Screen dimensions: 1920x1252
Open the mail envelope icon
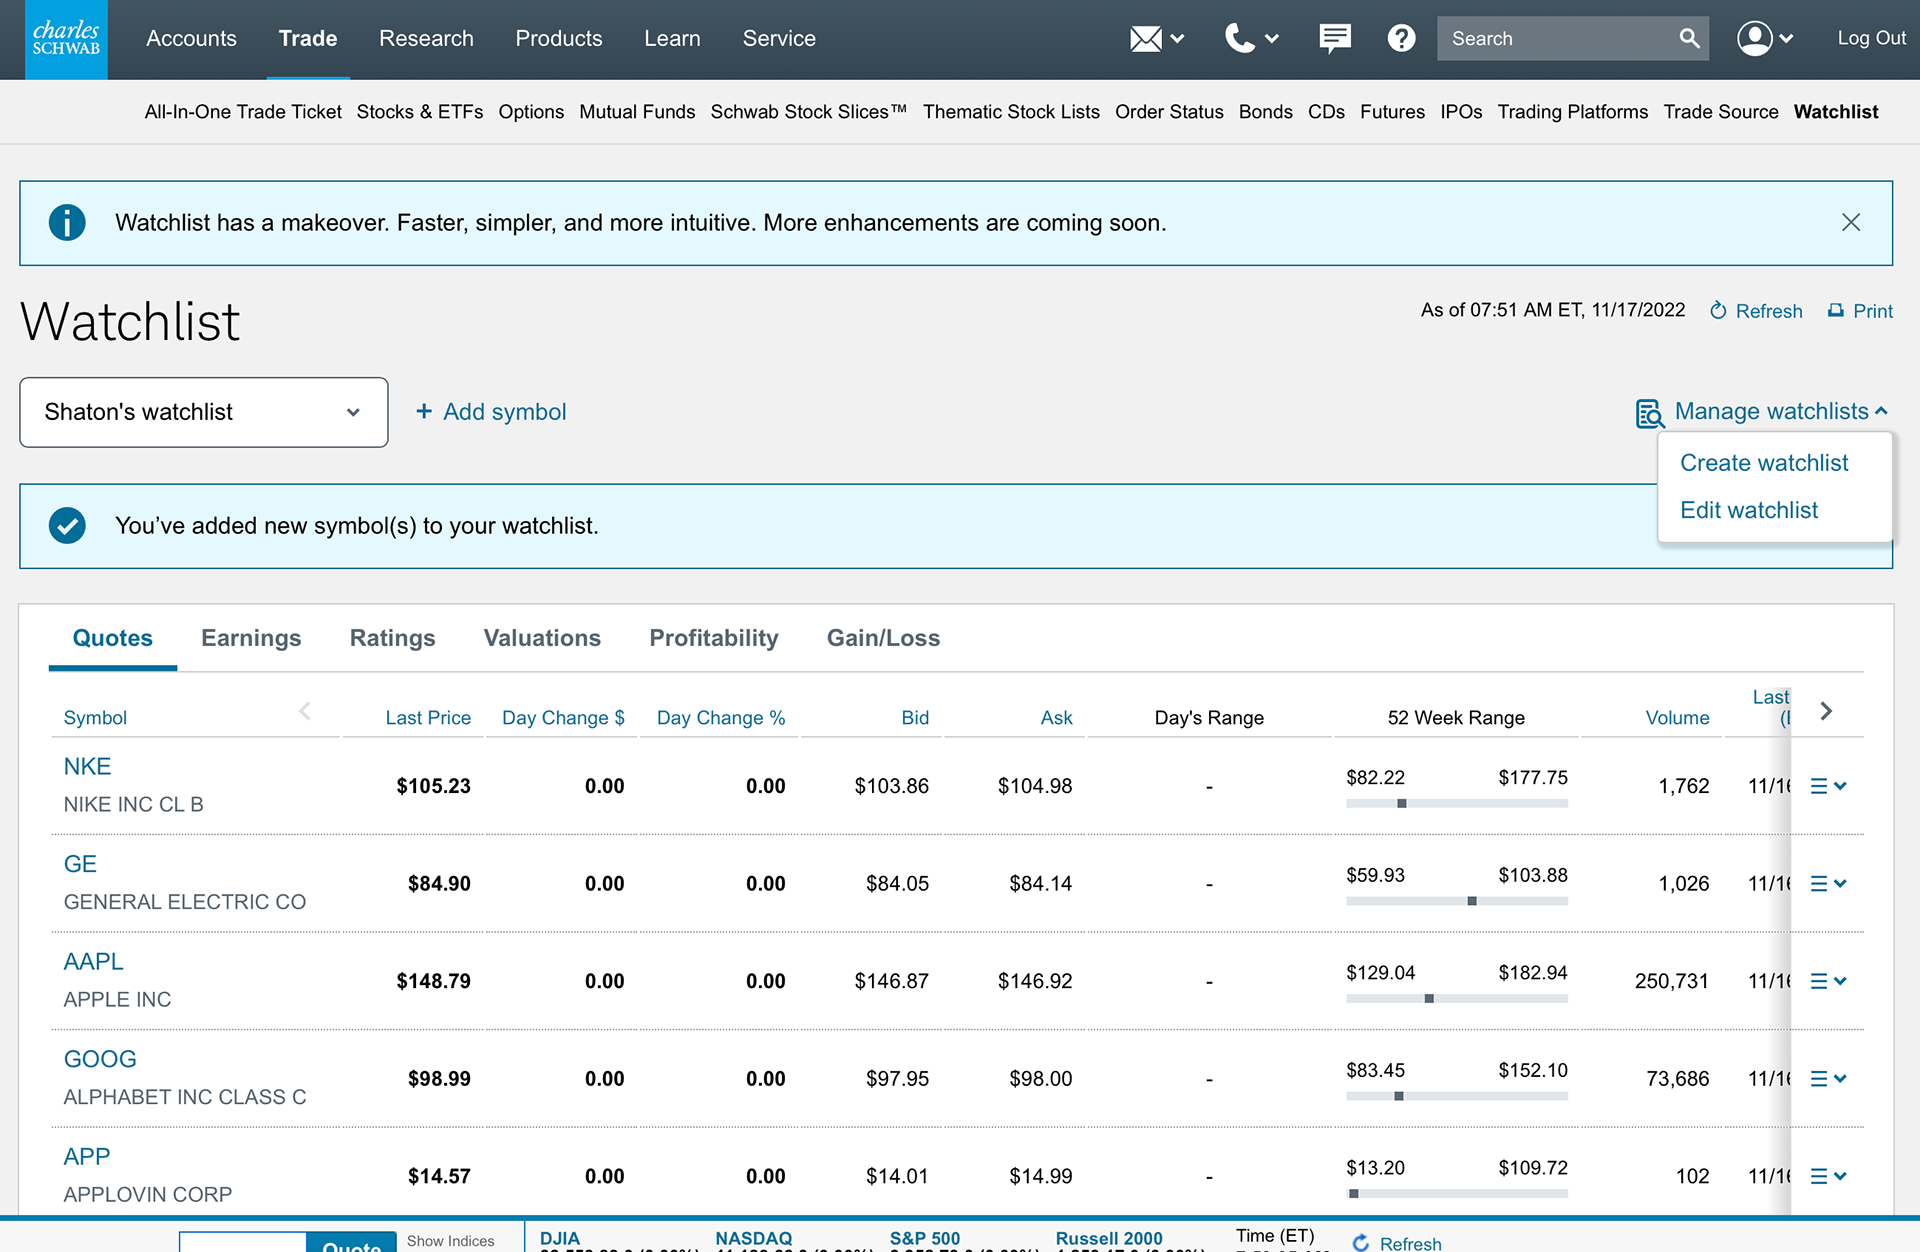click(x=1146, y=39)
